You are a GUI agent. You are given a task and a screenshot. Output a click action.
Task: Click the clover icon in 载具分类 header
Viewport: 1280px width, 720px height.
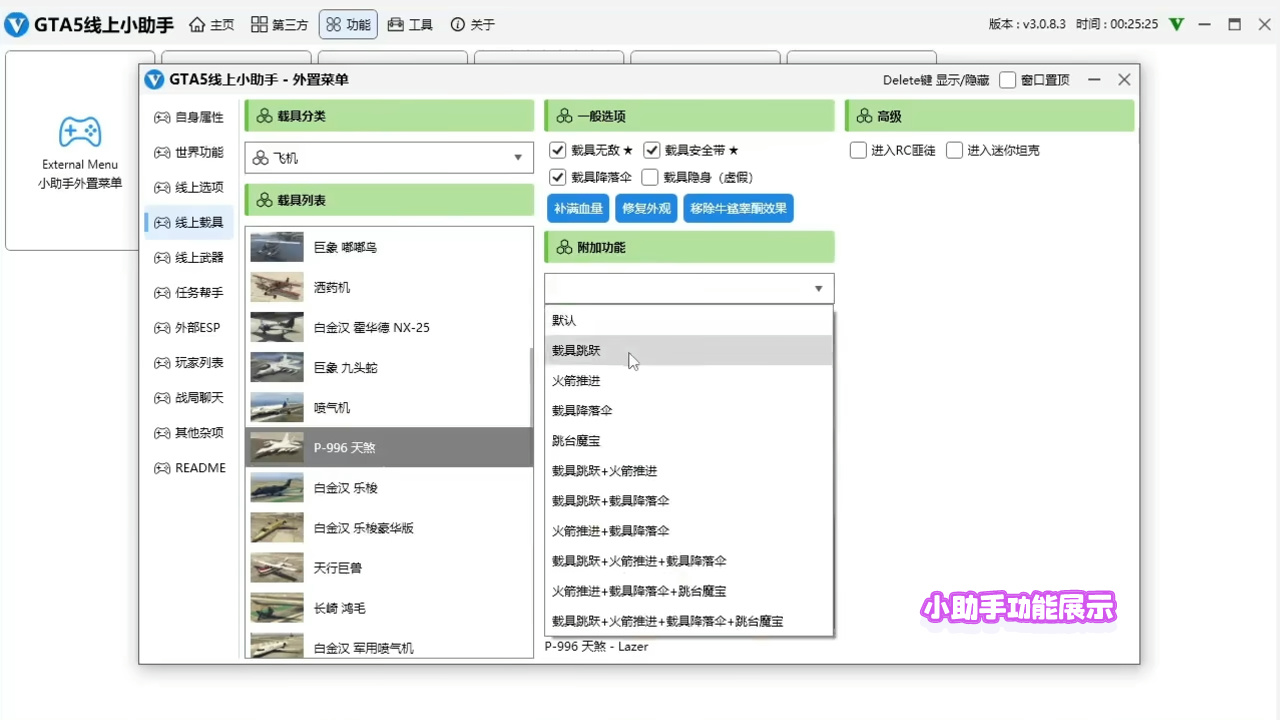click(x=264, y=116)
